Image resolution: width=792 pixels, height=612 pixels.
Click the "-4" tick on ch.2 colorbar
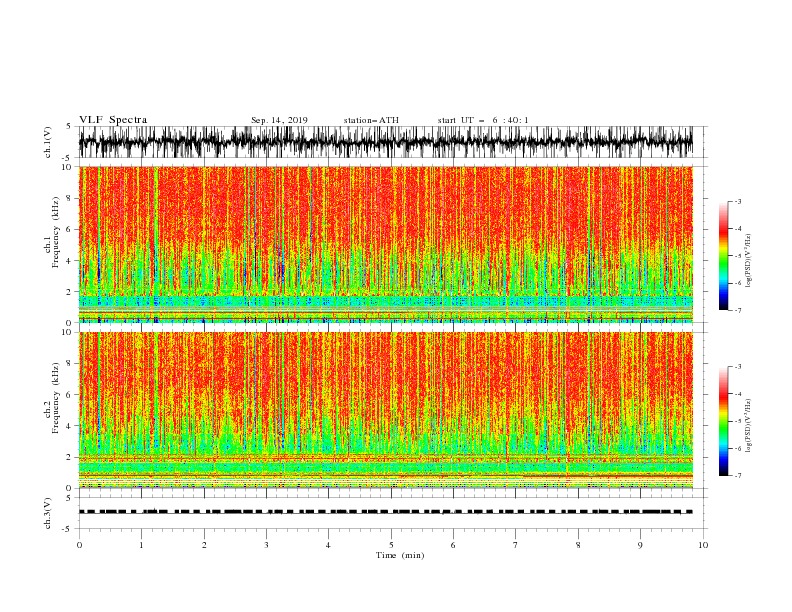pyautogui.click(x=737, y=394)
